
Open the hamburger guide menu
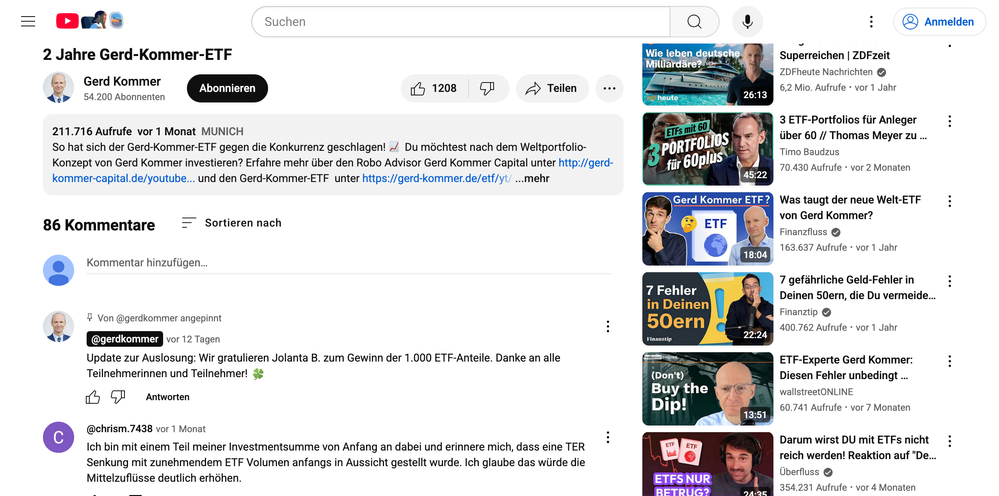tap(28, 22)
